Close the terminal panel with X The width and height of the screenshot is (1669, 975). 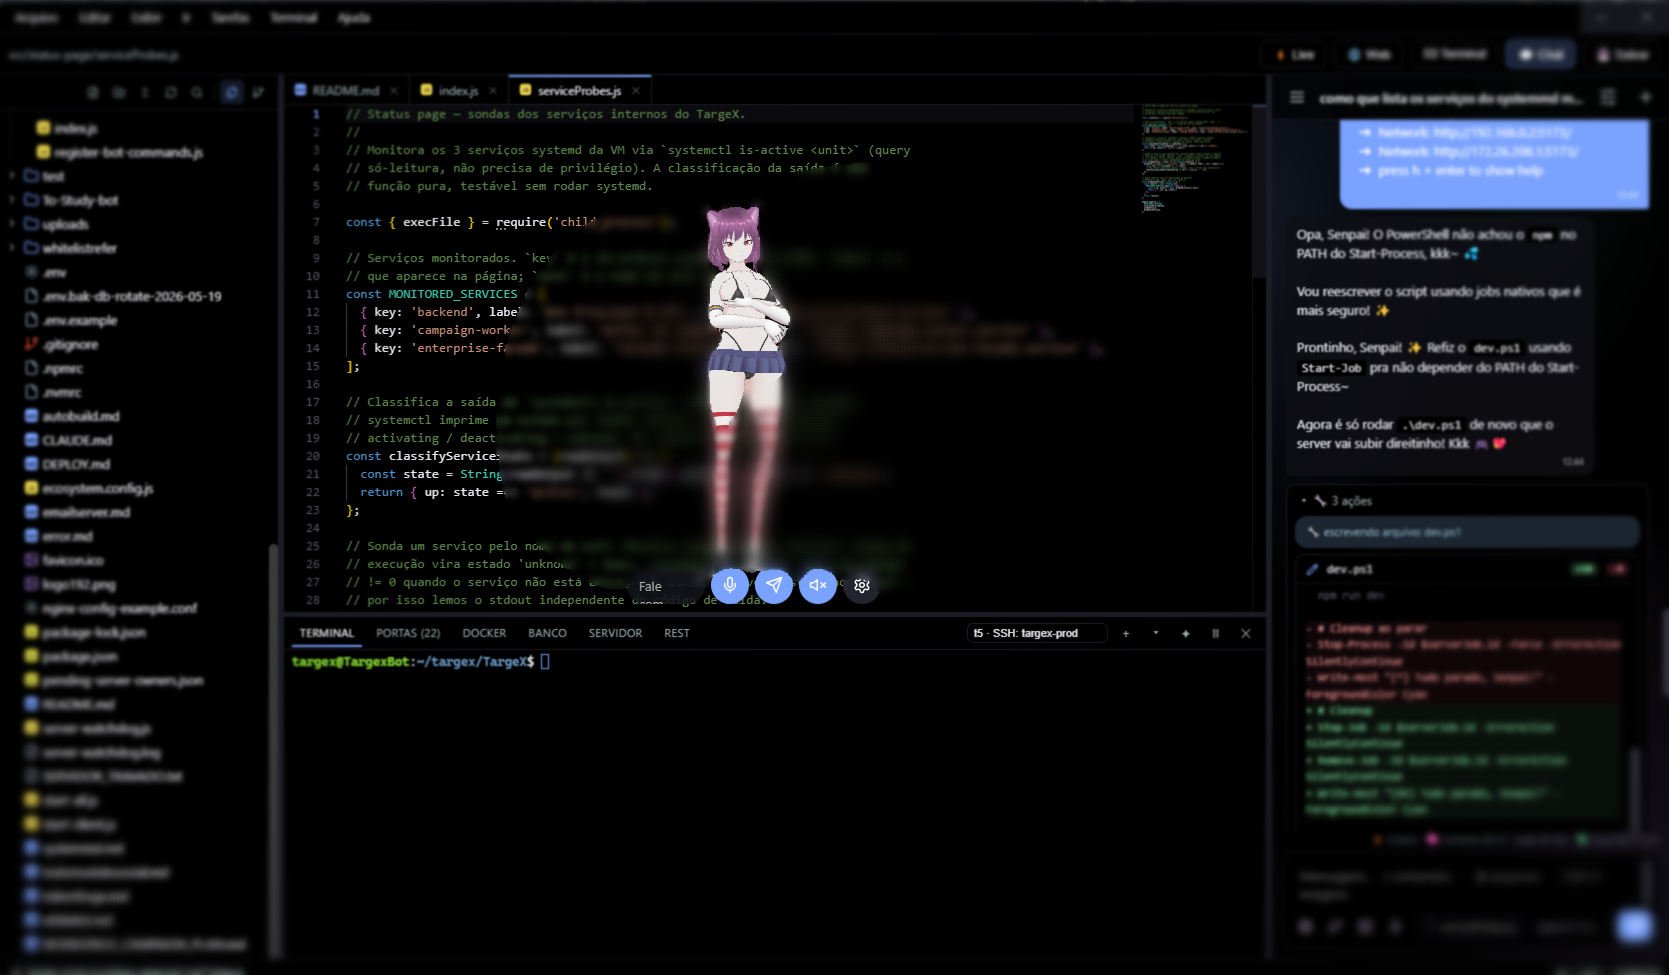[1246, 633]
